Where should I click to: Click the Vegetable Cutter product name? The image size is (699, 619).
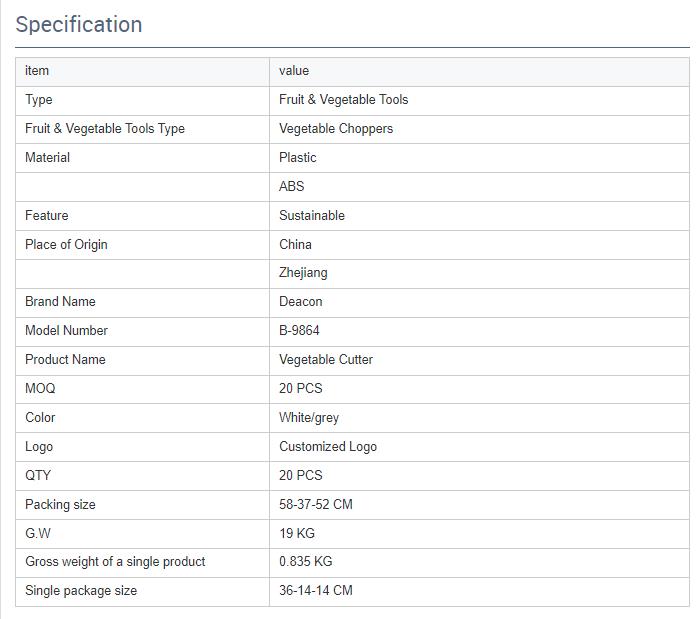326,360
